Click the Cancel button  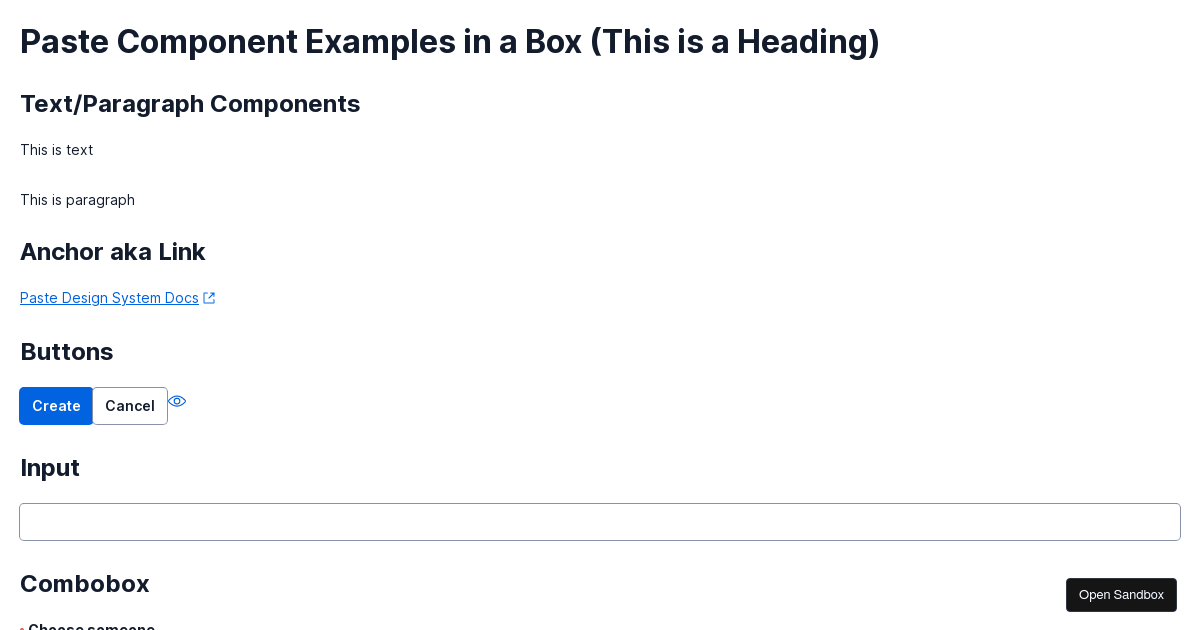pyautogui.click(x=130, y=406)
